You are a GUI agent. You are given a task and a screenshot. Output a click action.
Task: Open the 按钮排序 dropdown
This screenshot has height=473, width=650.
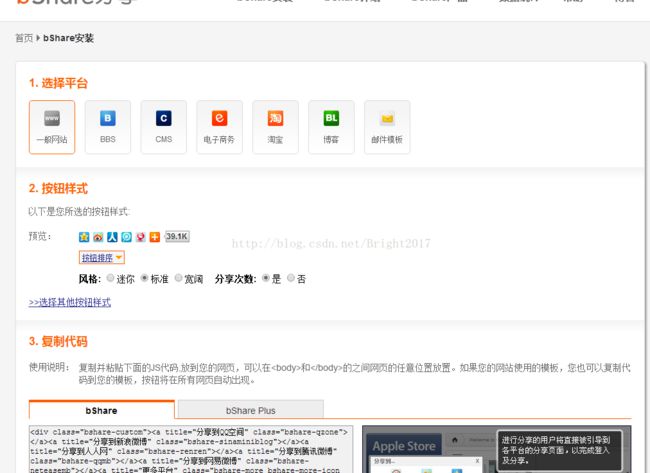click(x=102, y=258)
